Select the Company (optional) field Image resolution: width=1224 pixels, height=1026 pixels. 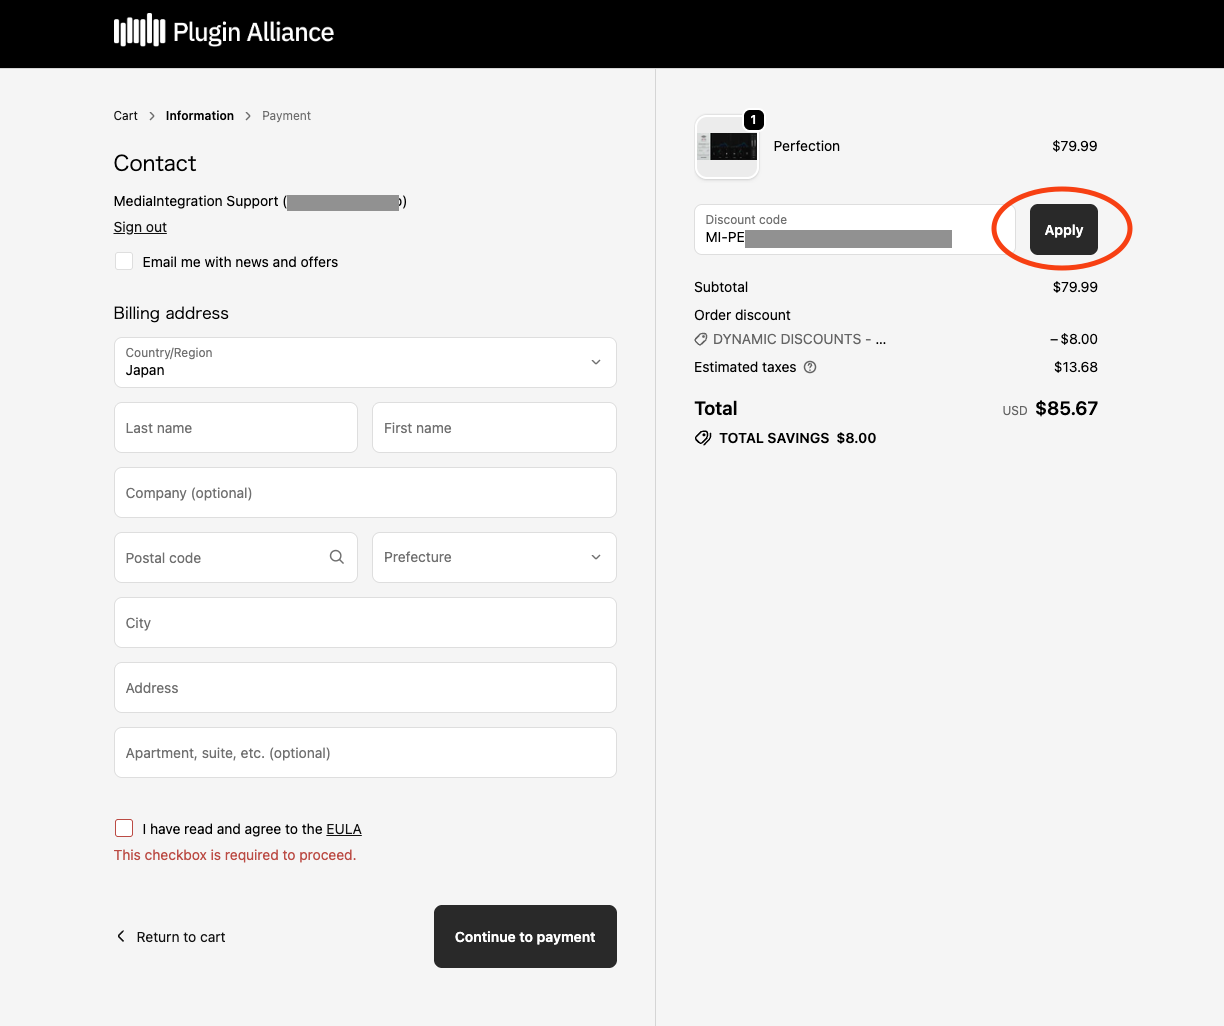tap(365, 493)
